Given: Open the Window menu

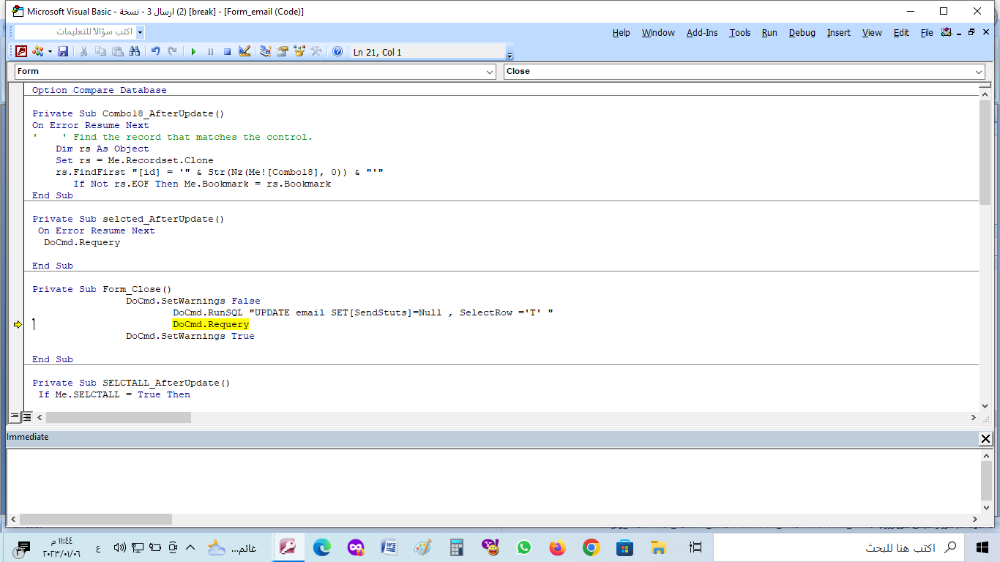Looking at the screenshot, I should (x=658, y=33).
